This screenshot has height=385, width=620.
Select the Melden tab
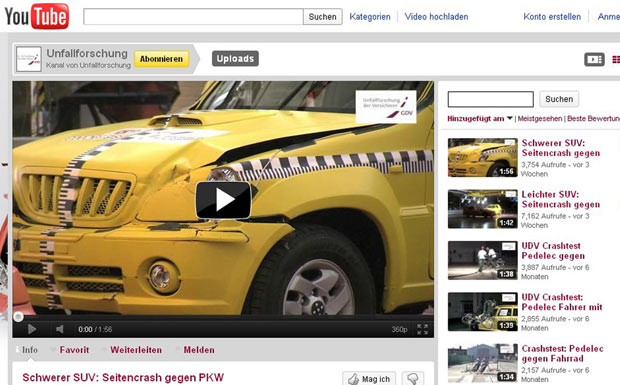point(199,350)
